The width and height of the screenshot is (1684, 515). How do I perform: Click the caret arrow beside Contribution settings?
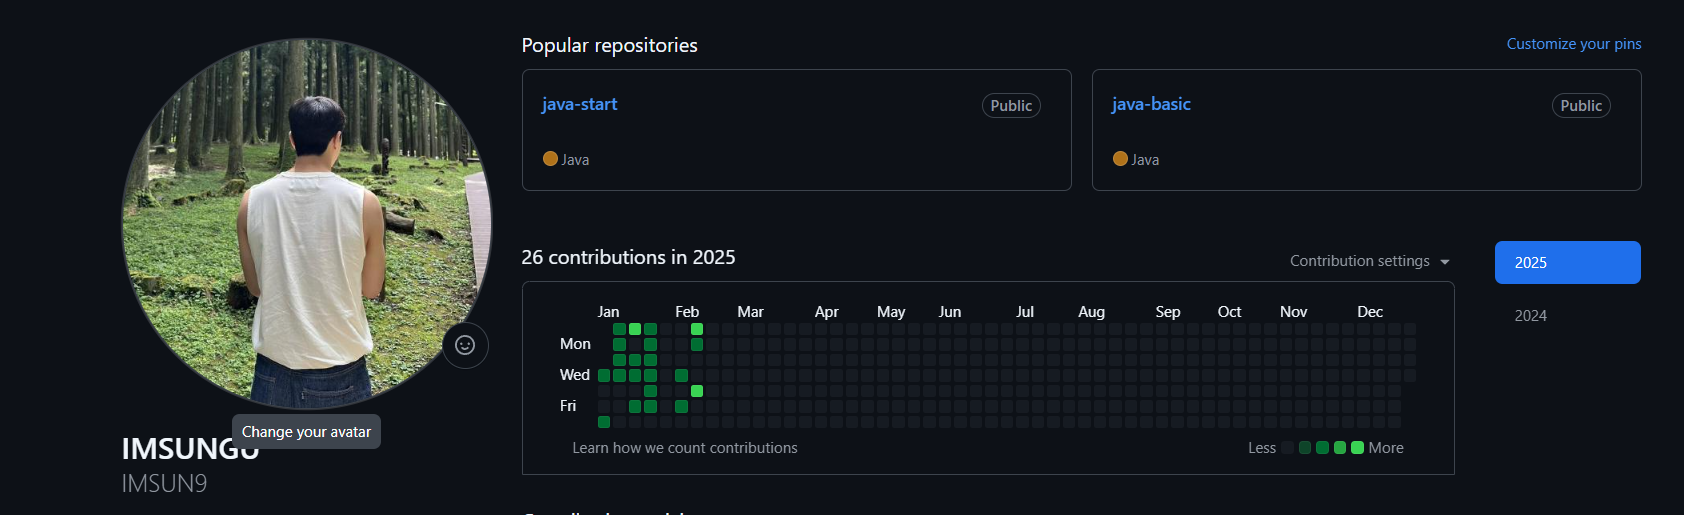1445,262
